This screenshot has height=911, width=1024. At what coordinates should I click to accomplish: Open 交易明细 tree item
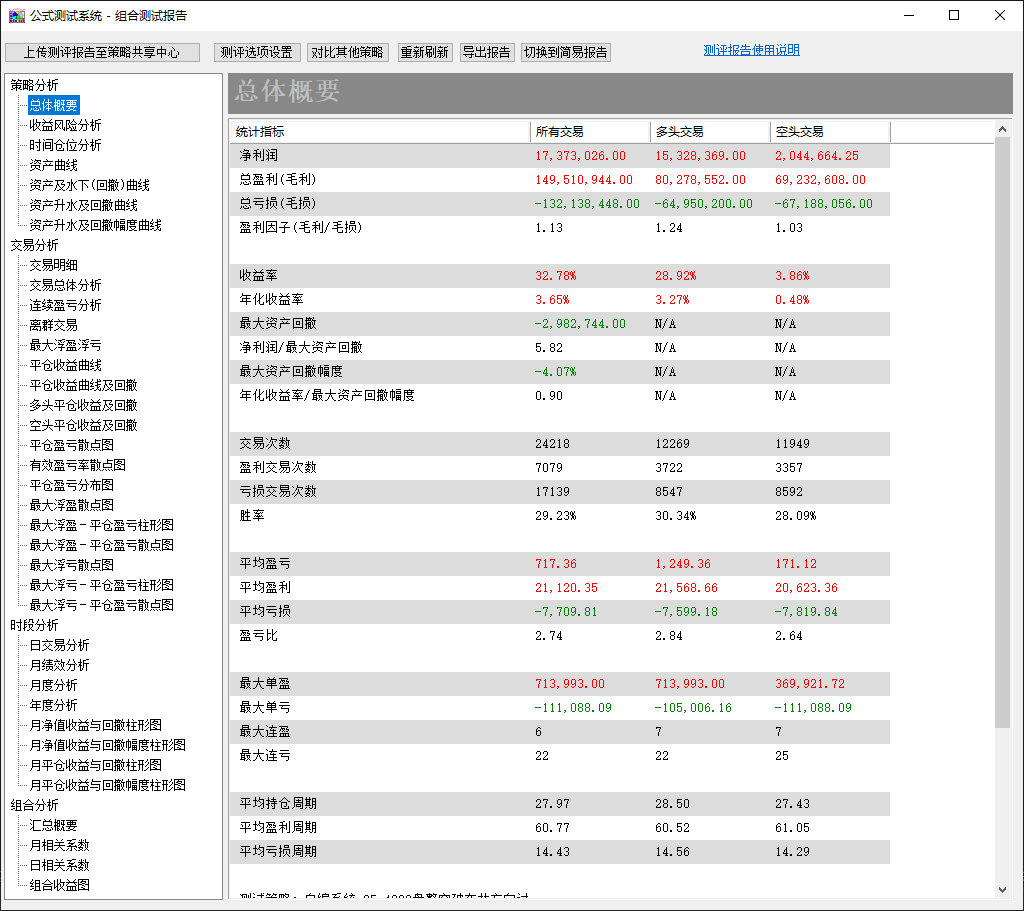54,265
